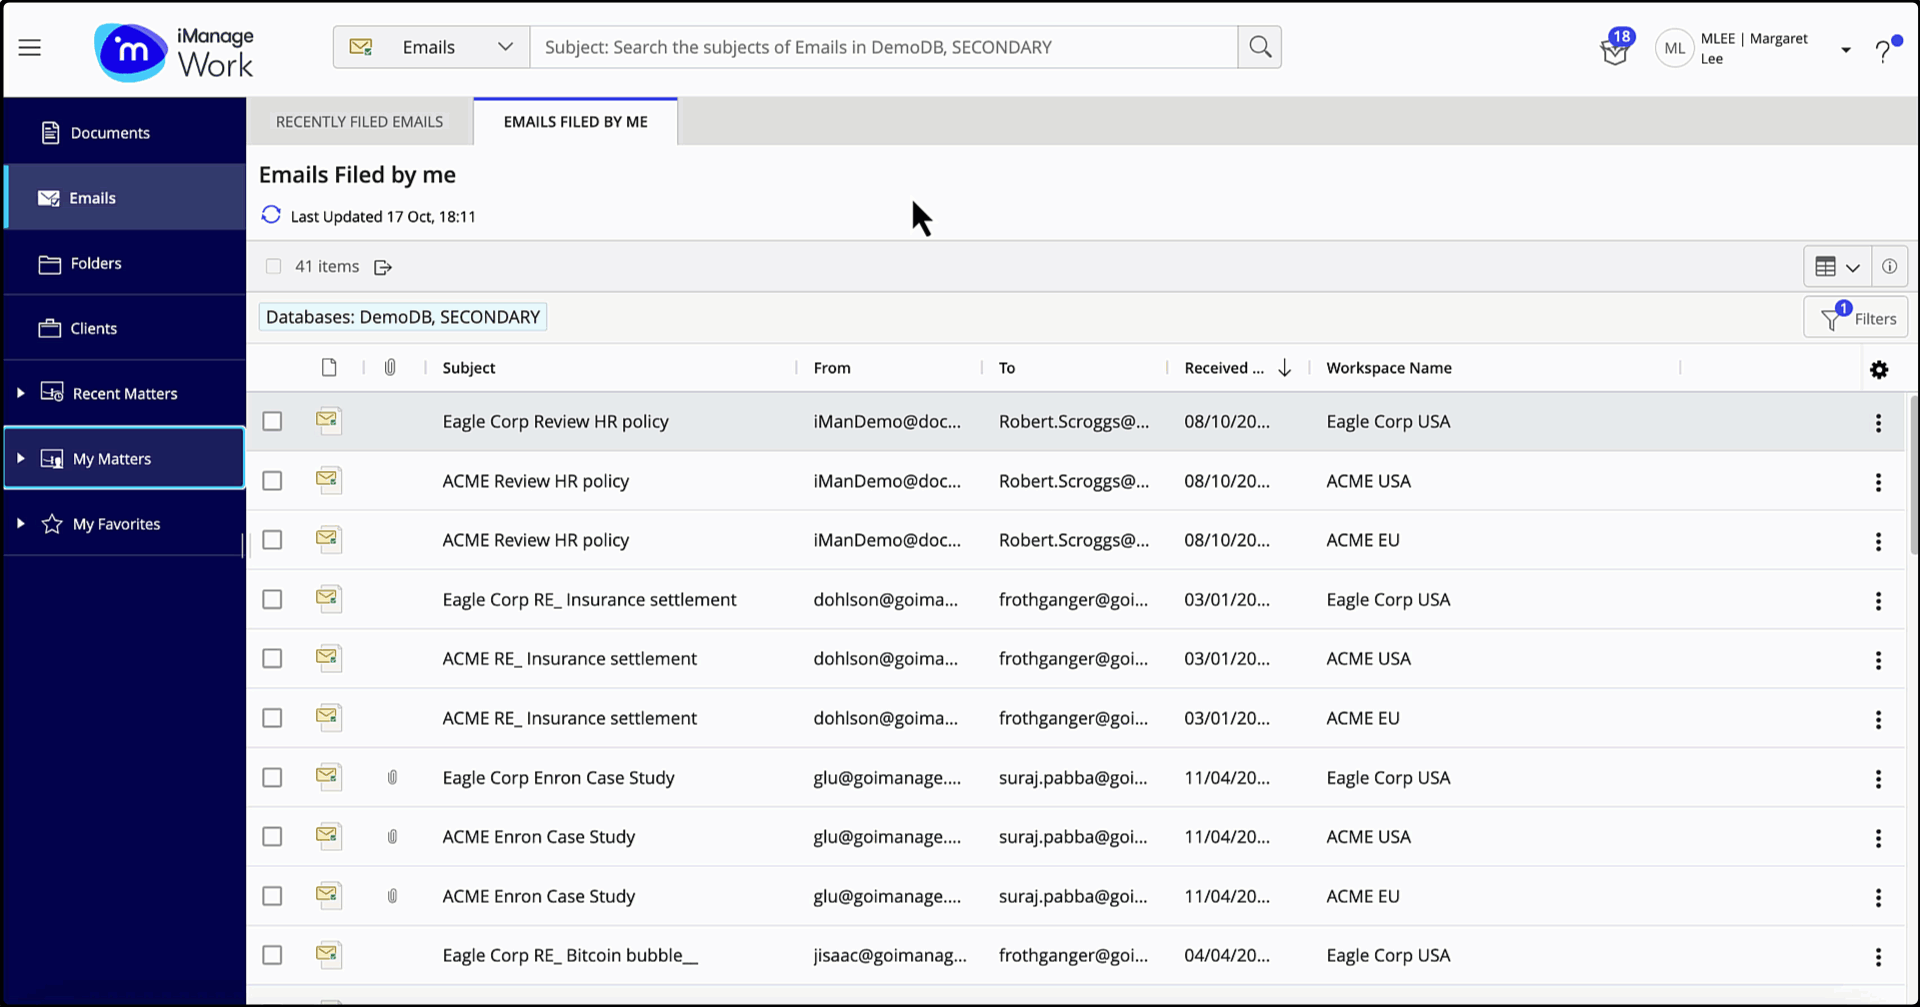This screenshot has height=1007, width=1920.
Task: Open the Clients section
Action: [x=93, y=327]
